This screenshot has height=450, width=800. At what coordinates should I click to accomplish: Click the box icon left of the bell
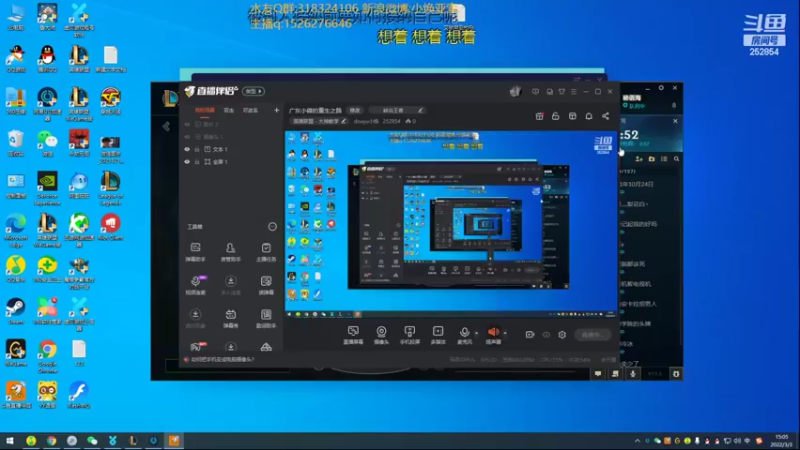[x=572, y=116]
